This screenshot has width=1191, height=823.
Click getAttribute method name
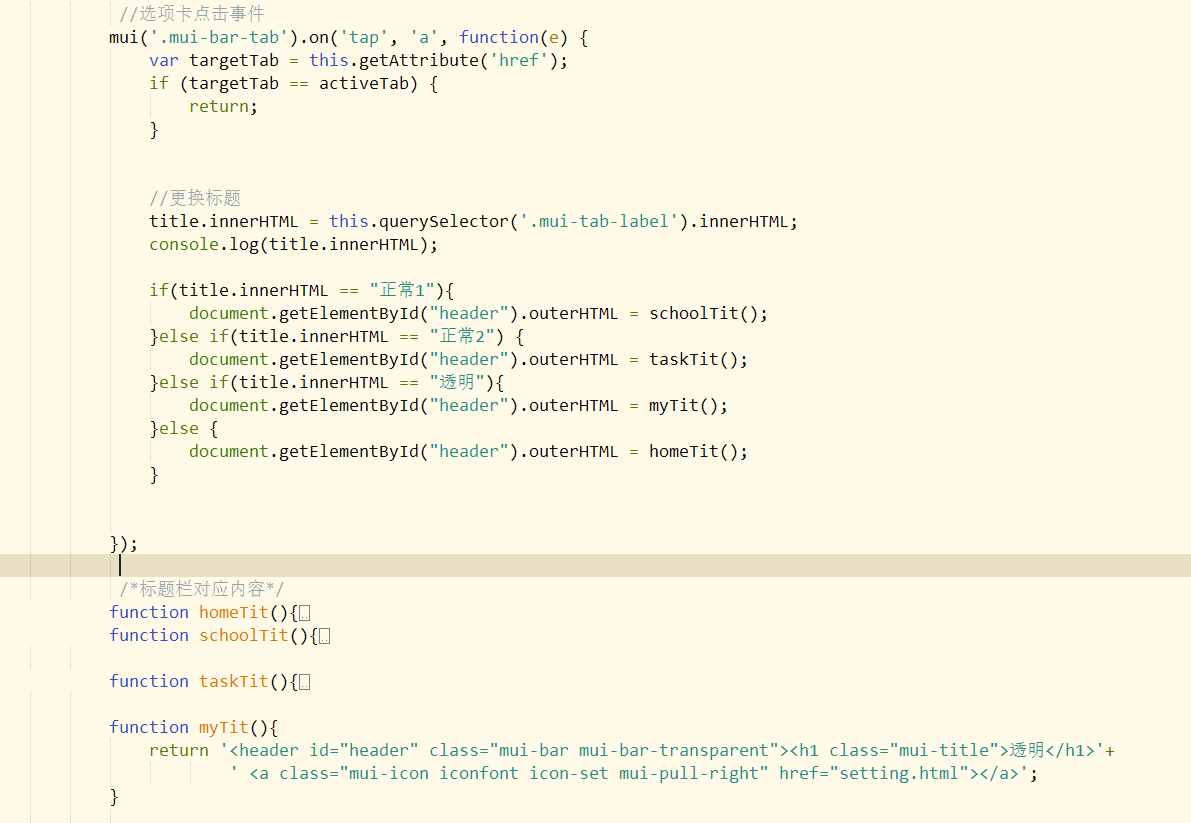click(x=419, y=60)
